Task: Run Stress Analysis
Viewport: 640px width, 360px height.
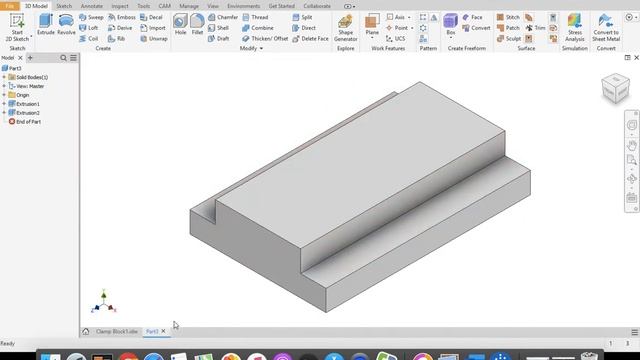Action: (575, 27)
